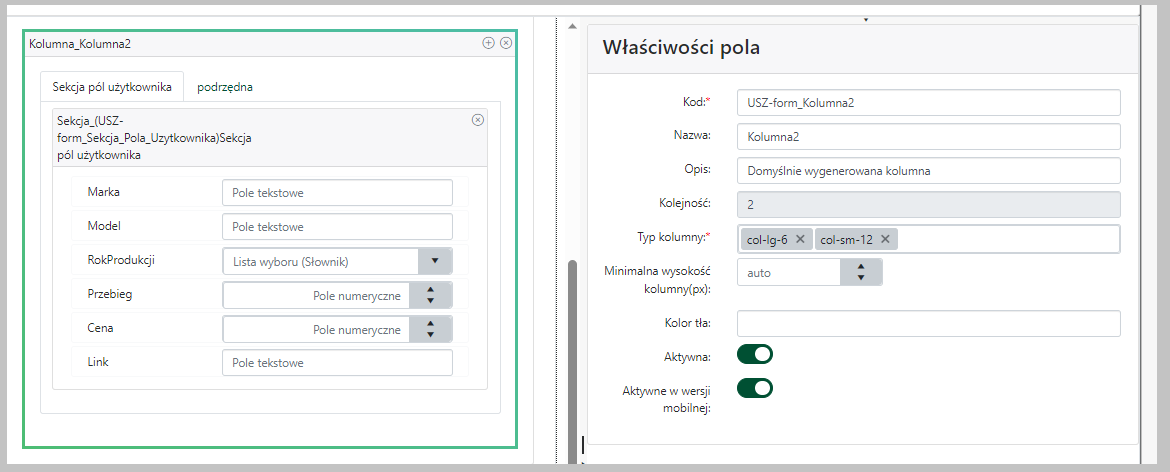Remove the col-lg-6 tag

click(800, 239)
